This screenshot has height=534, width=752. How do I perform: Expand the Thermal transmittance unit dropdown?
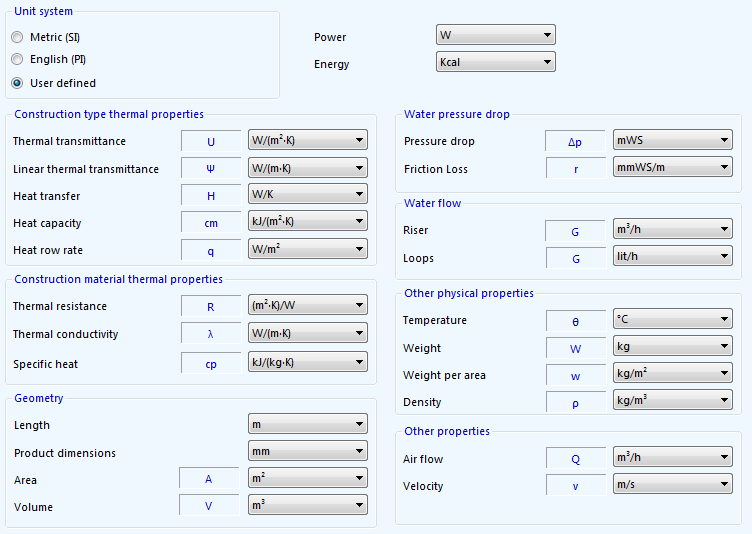coord(307,141)
